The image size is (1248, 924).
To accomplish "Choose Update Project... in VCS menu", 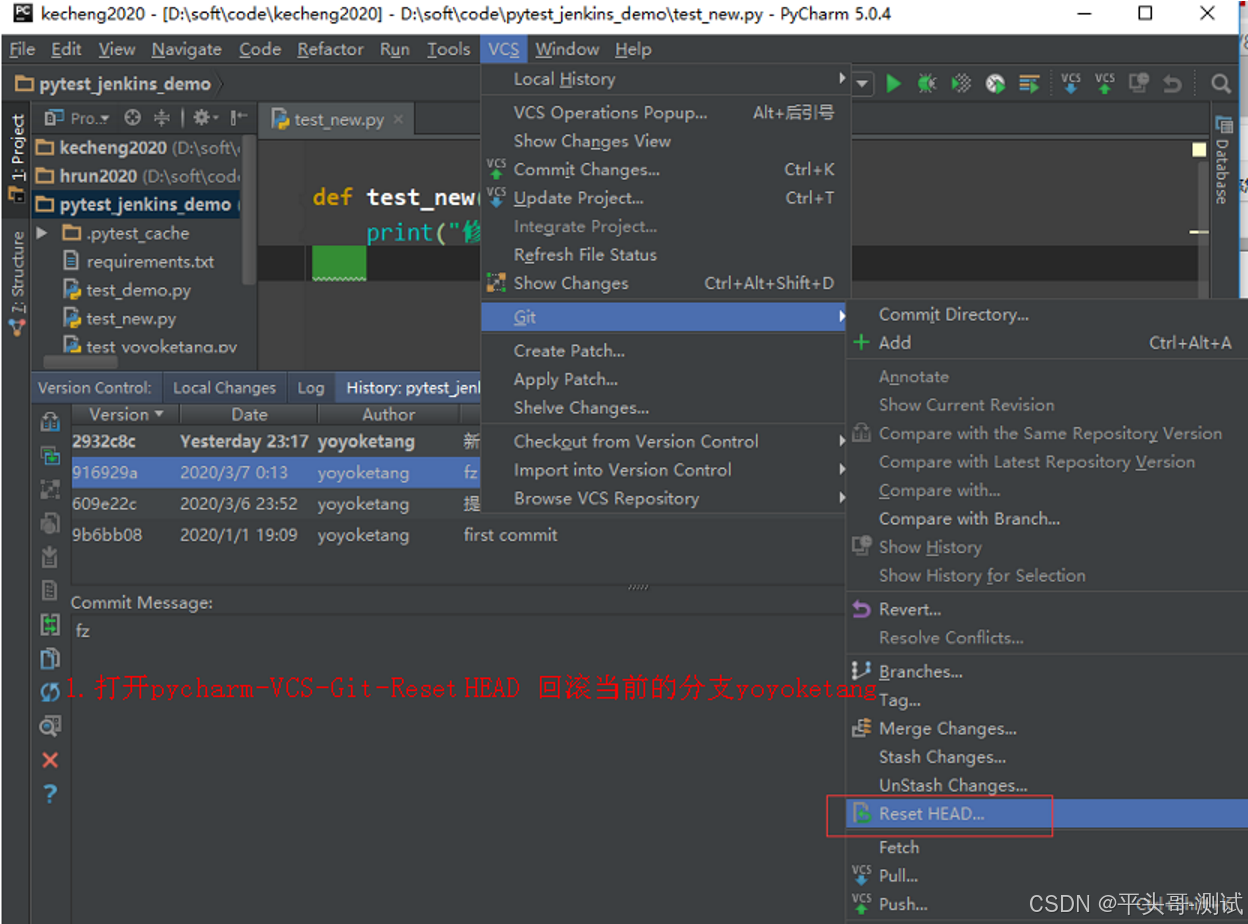I will [x=666, y=198].
